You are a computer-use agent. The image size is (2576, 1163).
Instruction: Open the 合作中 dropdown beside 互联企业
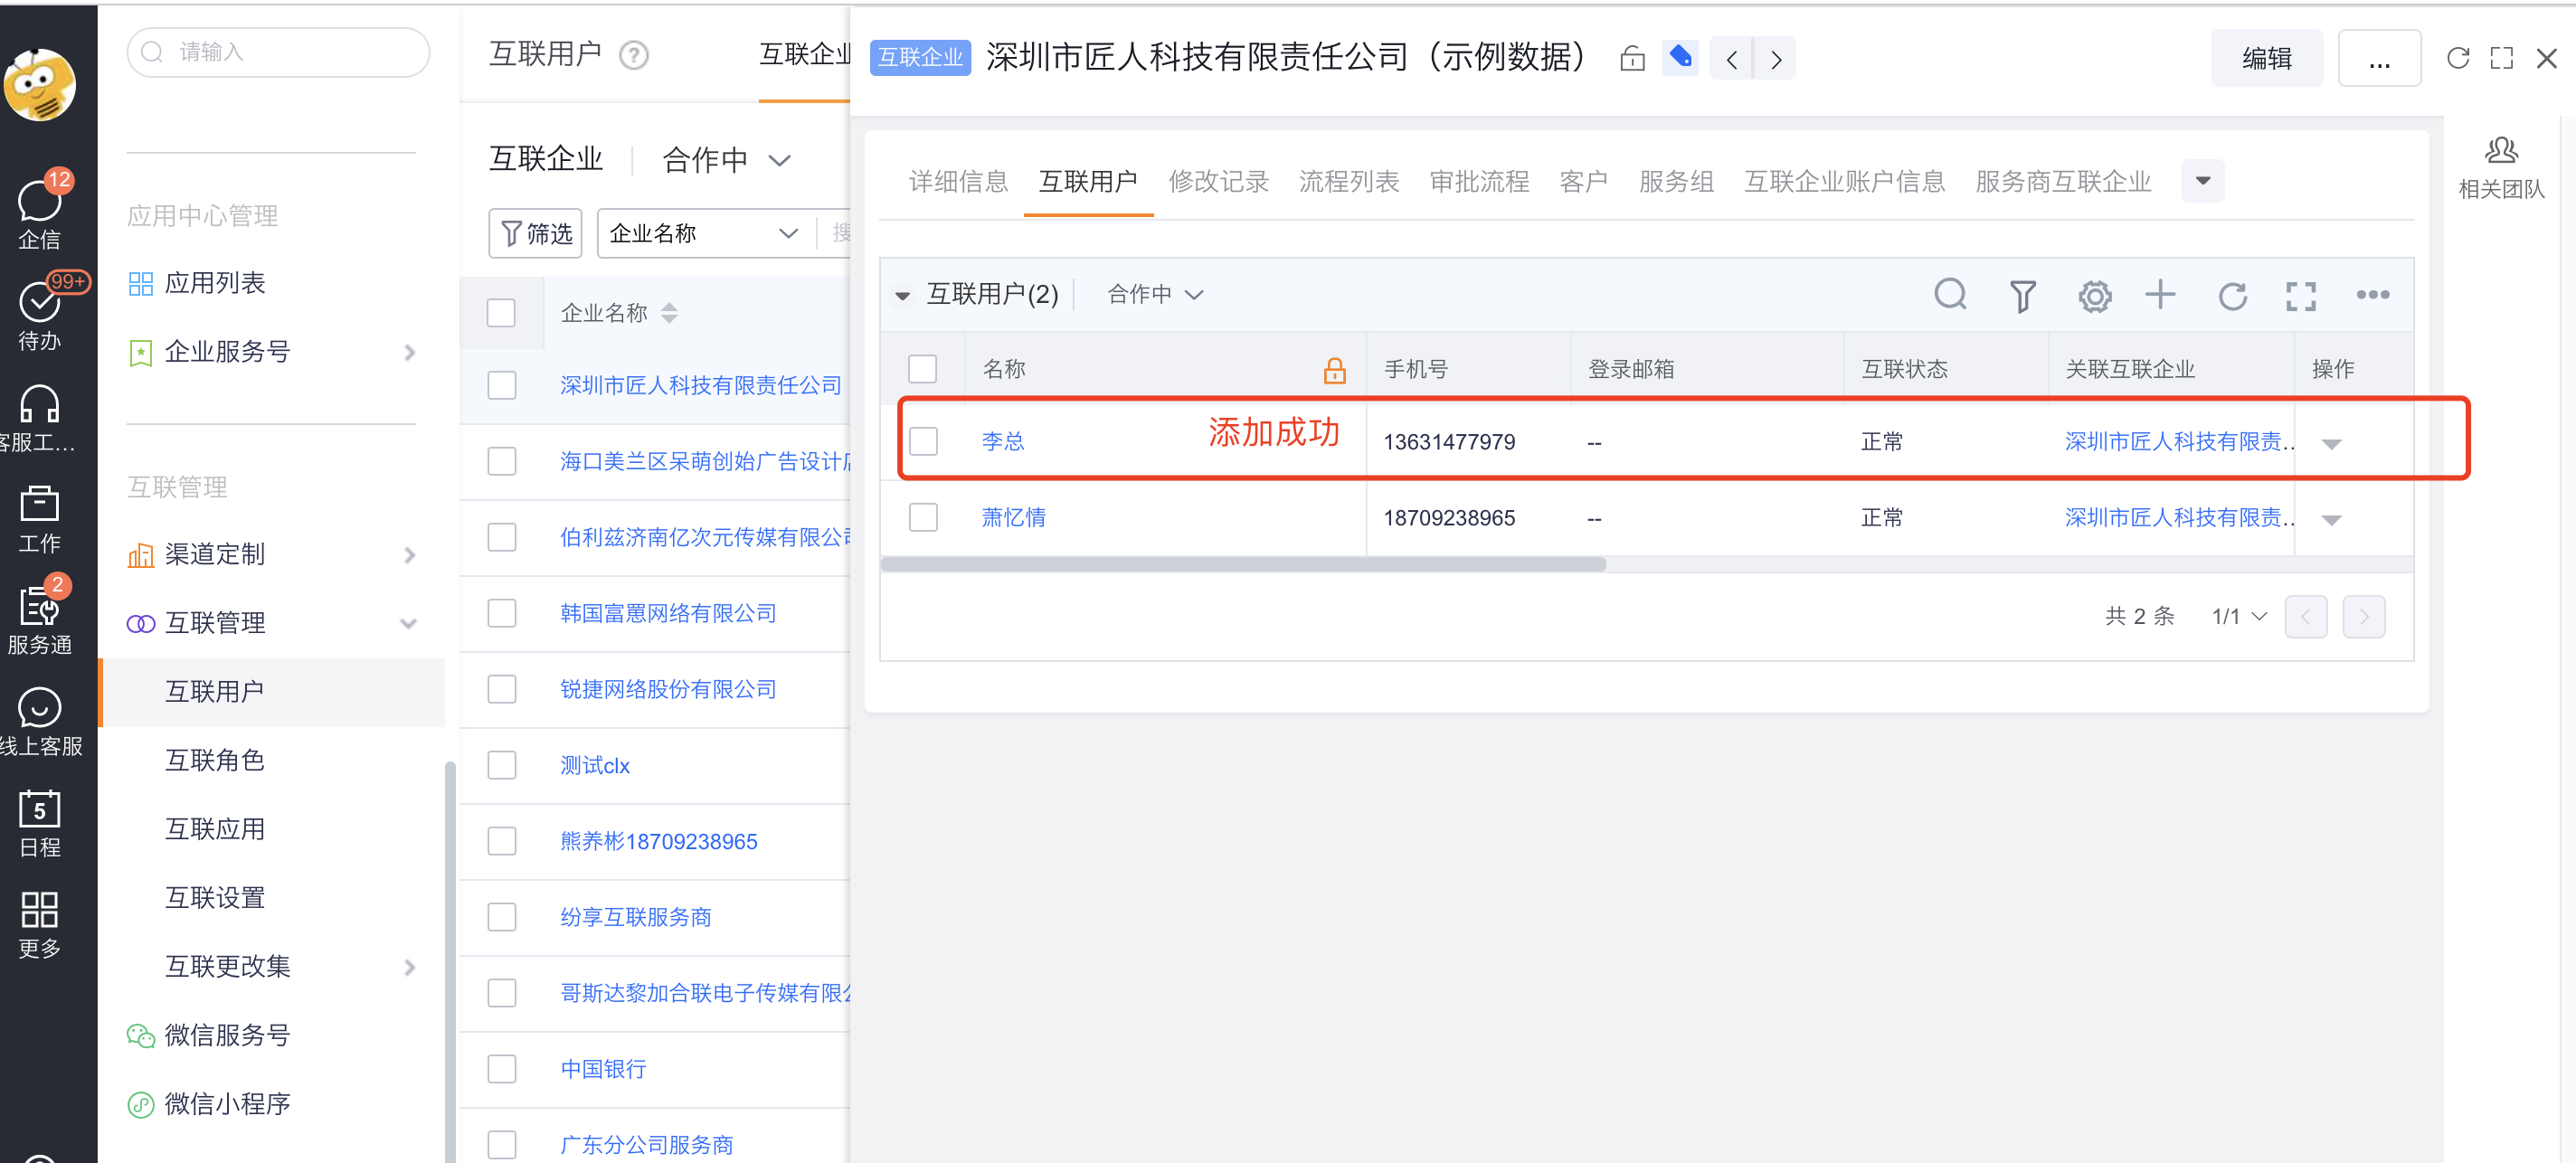[726, 160]
